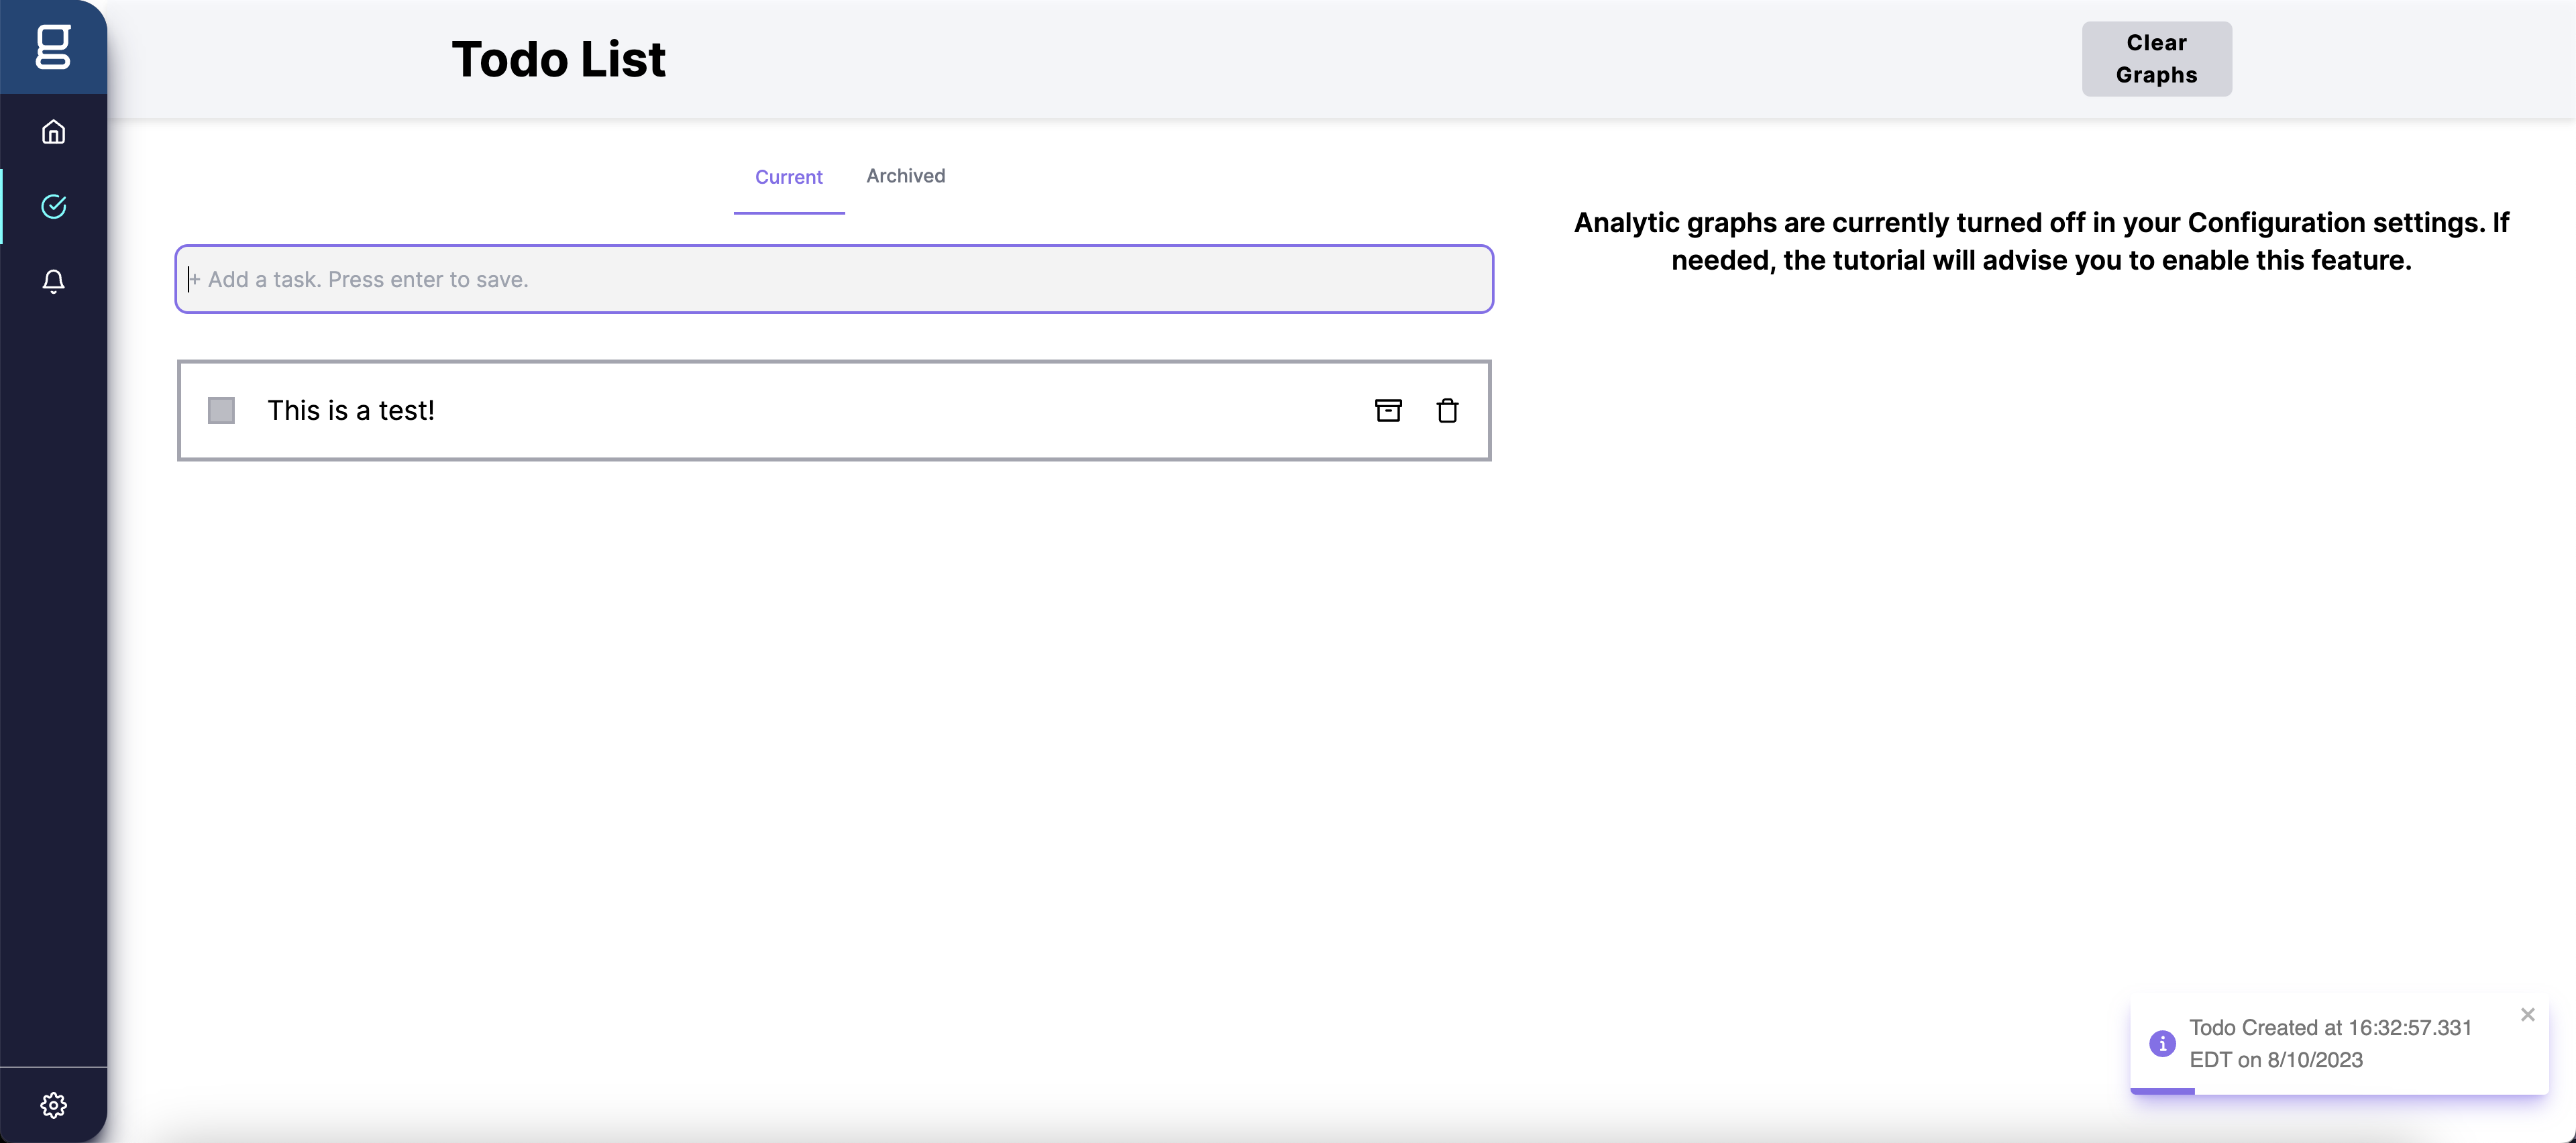The width and height of the screenshot is (2576, 1143).
Task: Check the "This is a test!" checkbox
Action: 221,410
